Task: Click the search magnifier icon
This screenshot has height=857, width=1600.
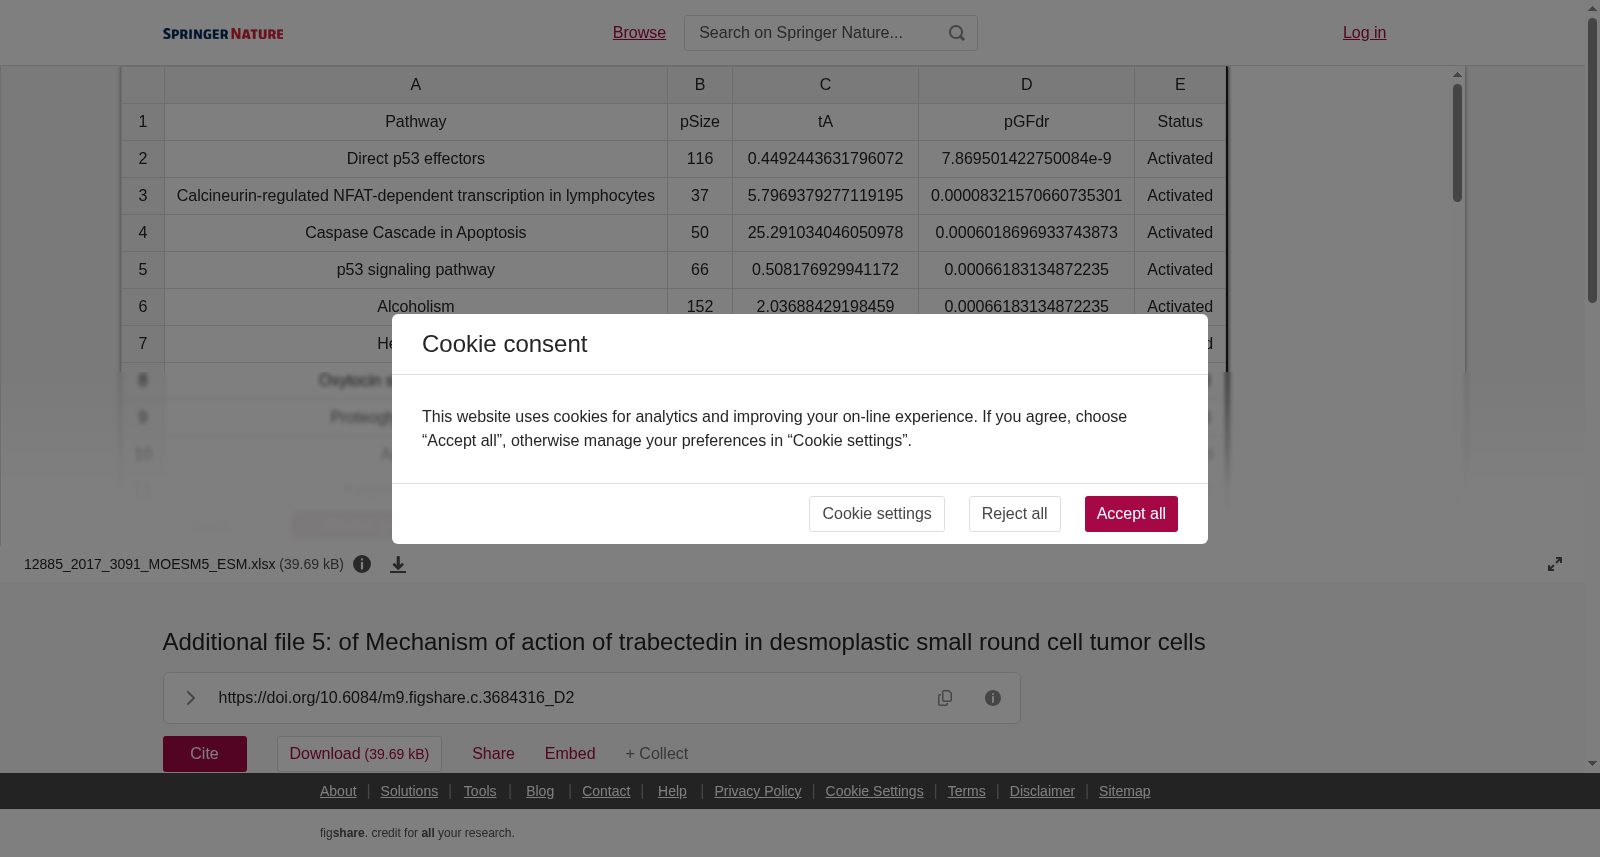Action: click(x=957, y=33)
